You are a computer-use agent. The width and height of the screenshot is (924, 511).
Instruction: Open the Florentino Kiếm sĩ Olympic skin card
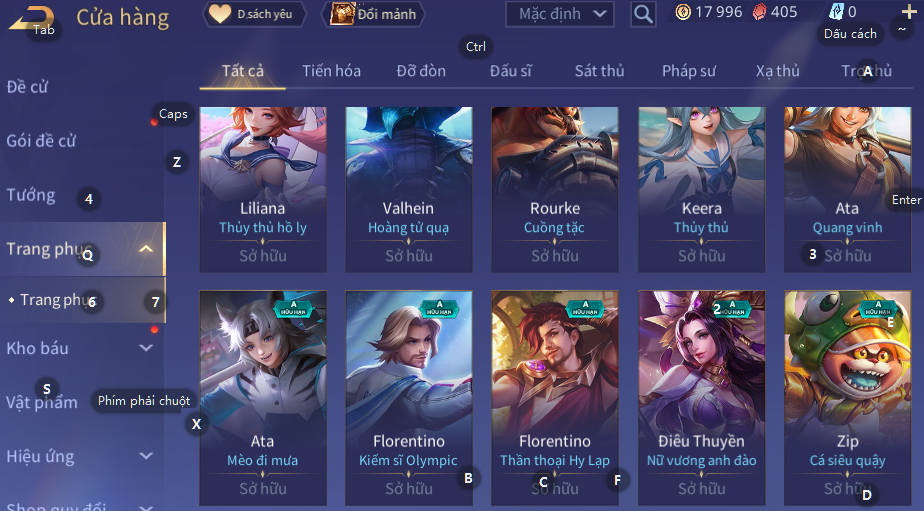pyautogui.click(x=409, y=398)
